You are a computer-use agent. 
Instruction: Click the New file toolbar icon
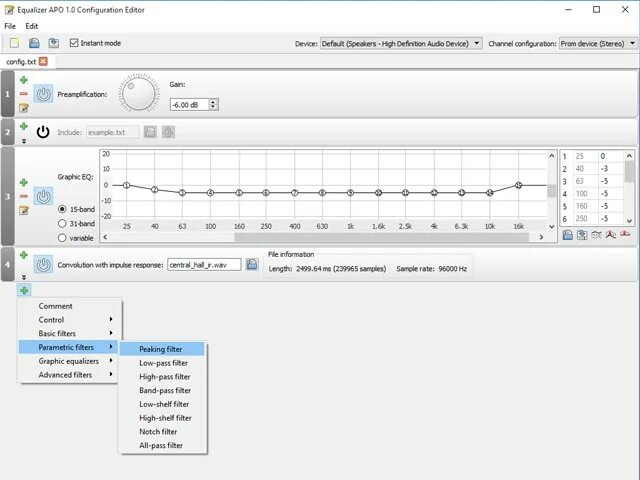(15, 43)
